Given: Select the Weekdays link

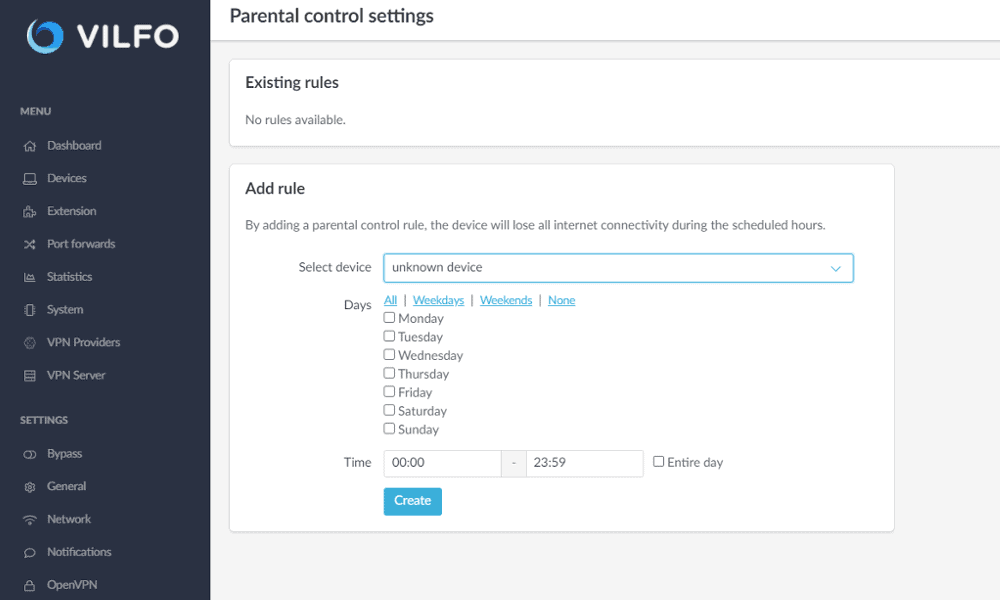Looking at the screenshot, I should 438,300.
